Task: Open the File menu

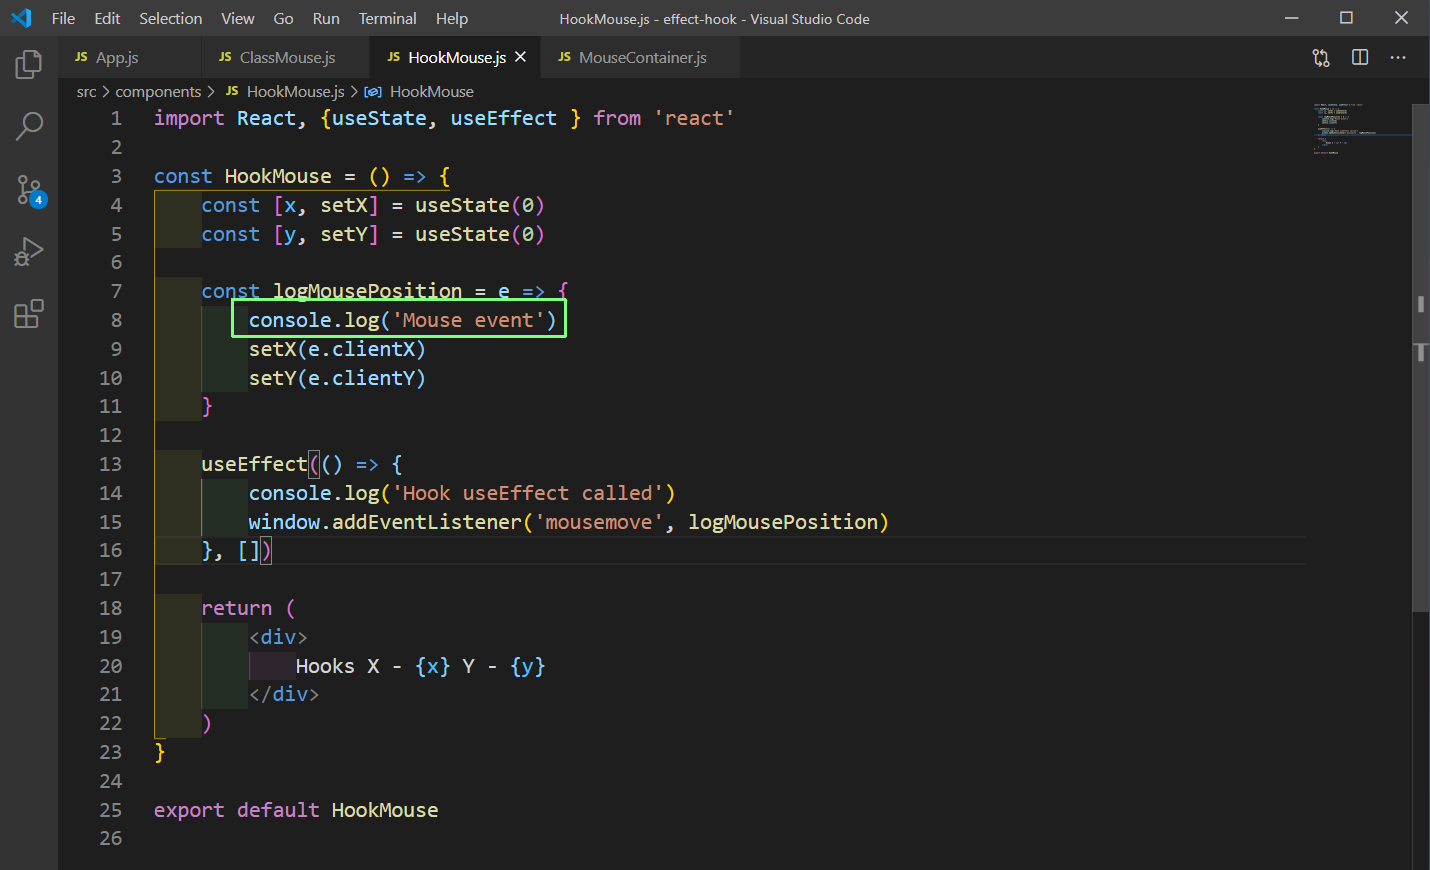Action: point(63,18)
